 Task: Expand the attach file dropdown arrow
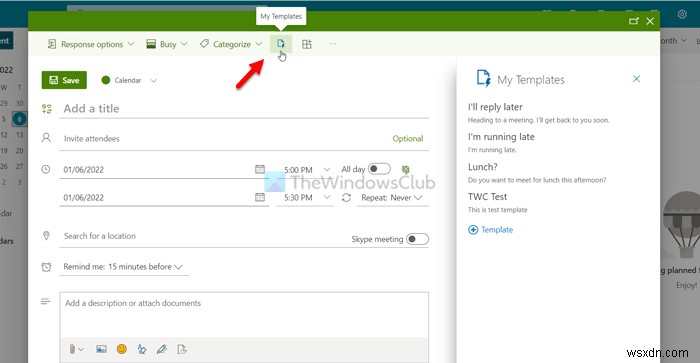[x=81, y=350]
